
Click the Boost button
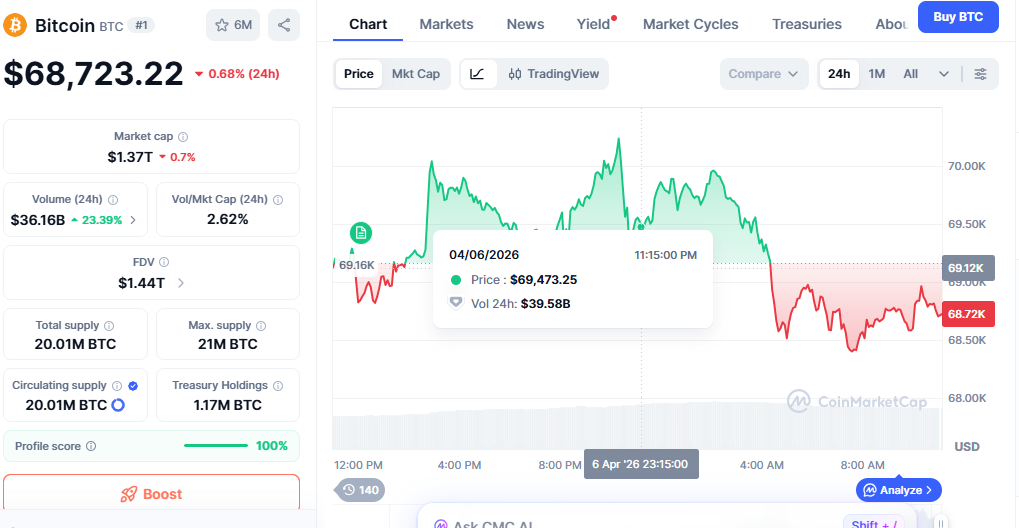[x=152, y=494]
